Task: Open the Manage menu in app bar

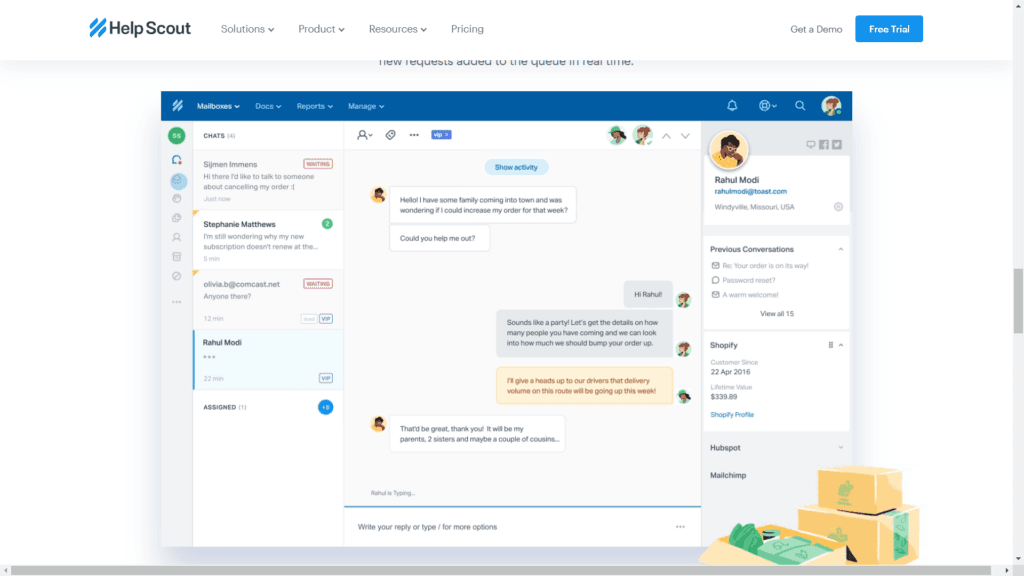Action: click(x=366, y=106)
